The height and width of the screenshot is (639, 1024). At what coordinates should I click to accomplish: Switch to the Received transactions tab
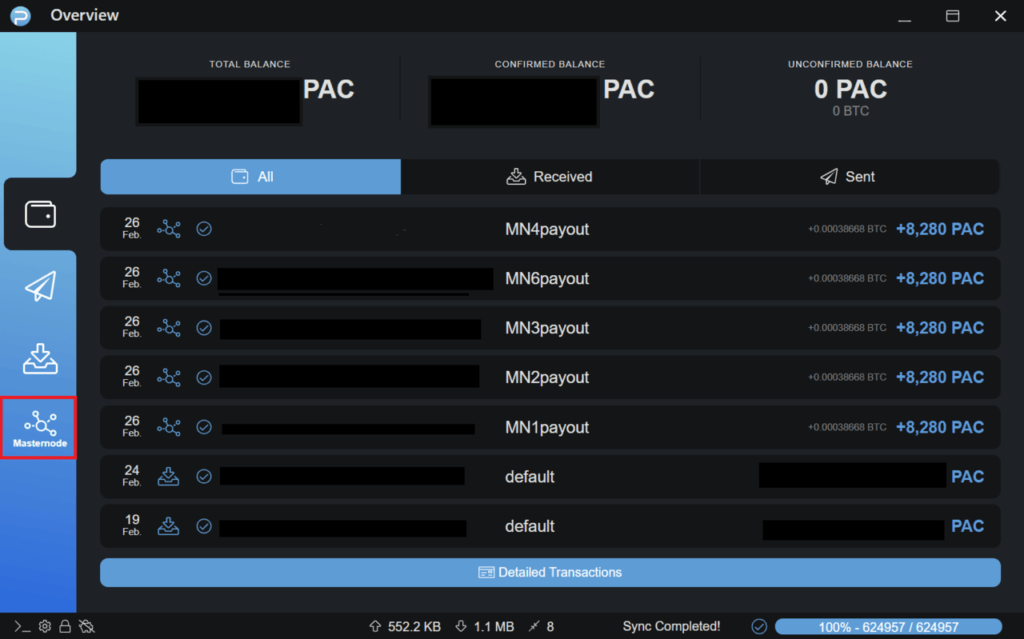[x=550, y=177]
